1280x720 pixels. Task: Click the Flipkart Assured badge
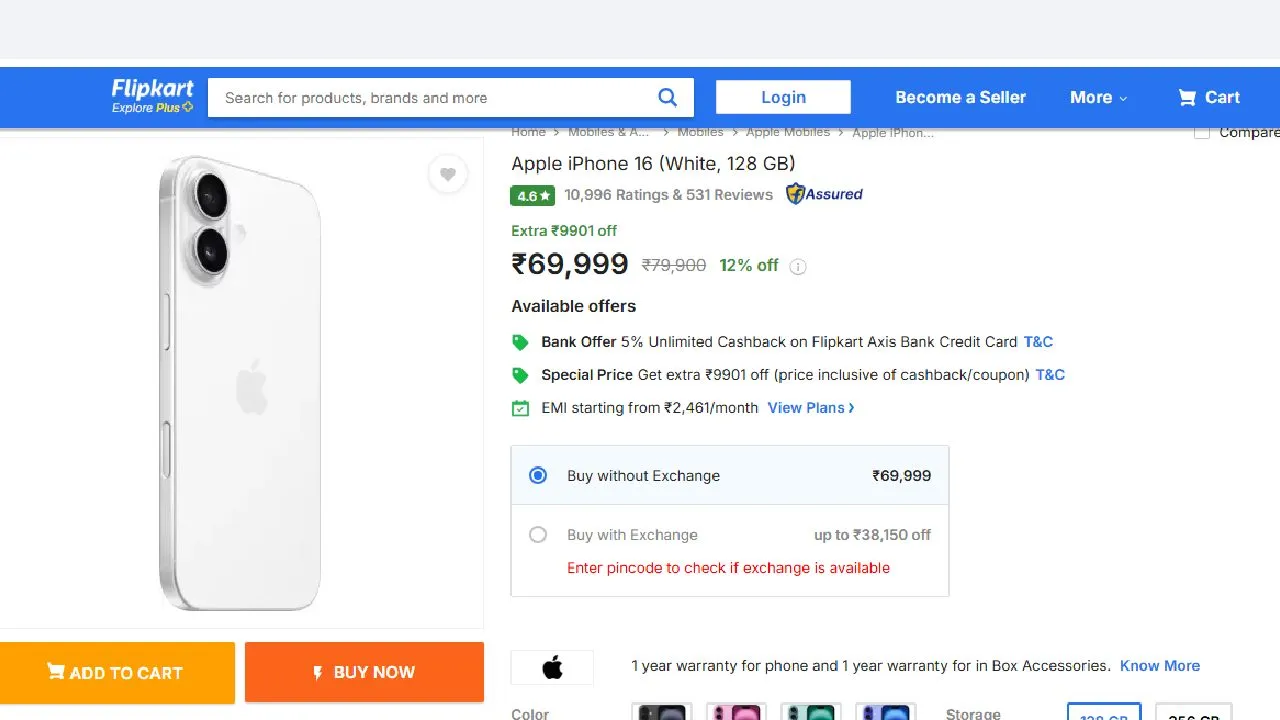coord(823,194)
